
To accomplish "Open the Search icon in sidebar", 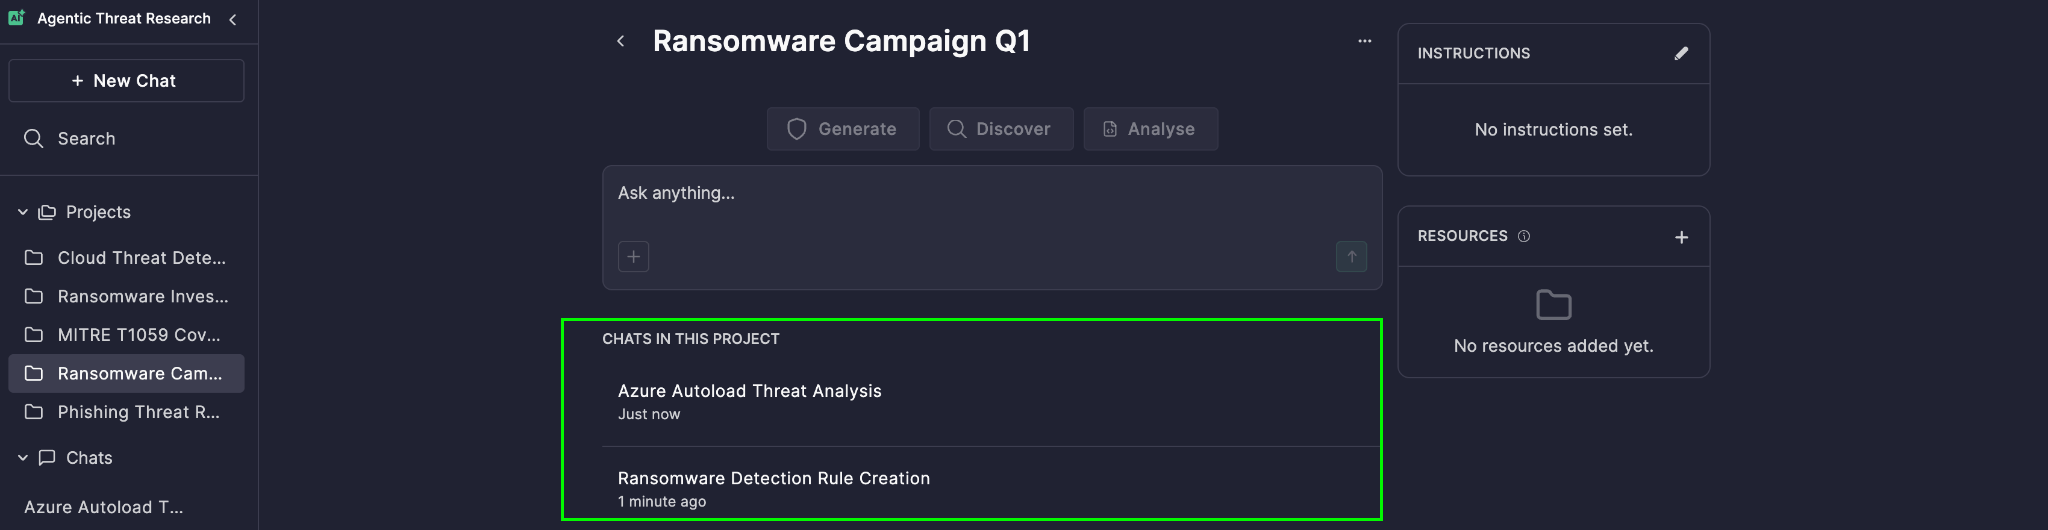I will click(x=34, y=139).
